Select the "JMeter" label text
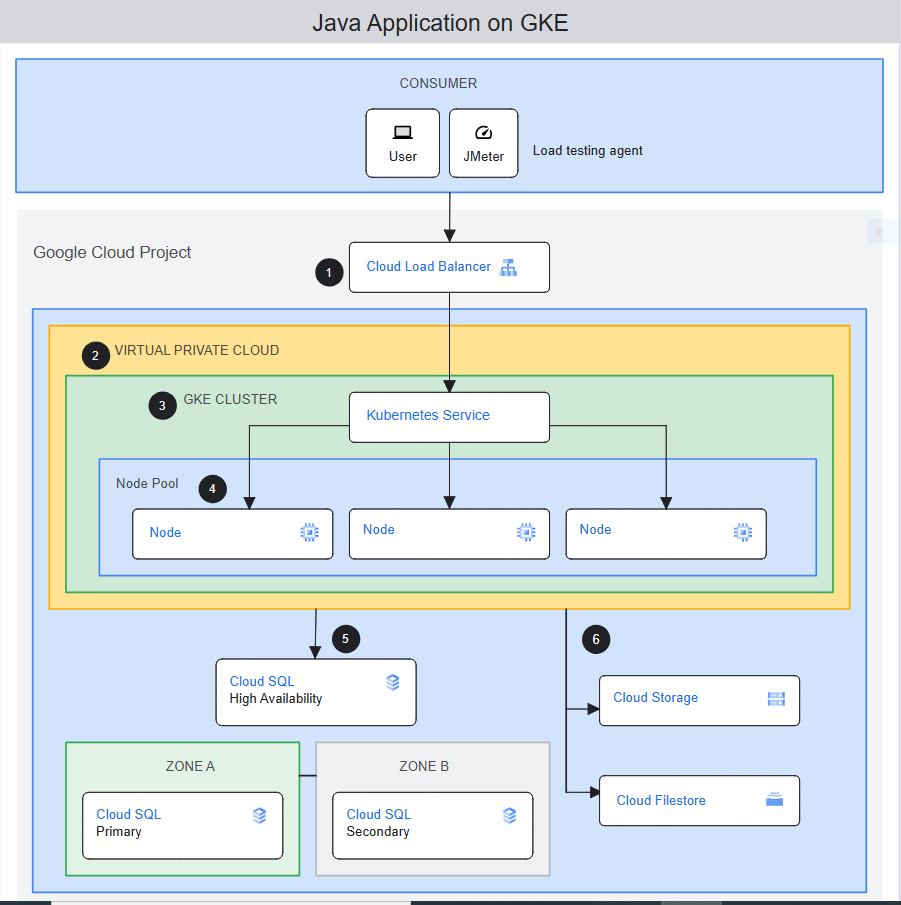Screen dimensions: 901x905 coord(483,156)
